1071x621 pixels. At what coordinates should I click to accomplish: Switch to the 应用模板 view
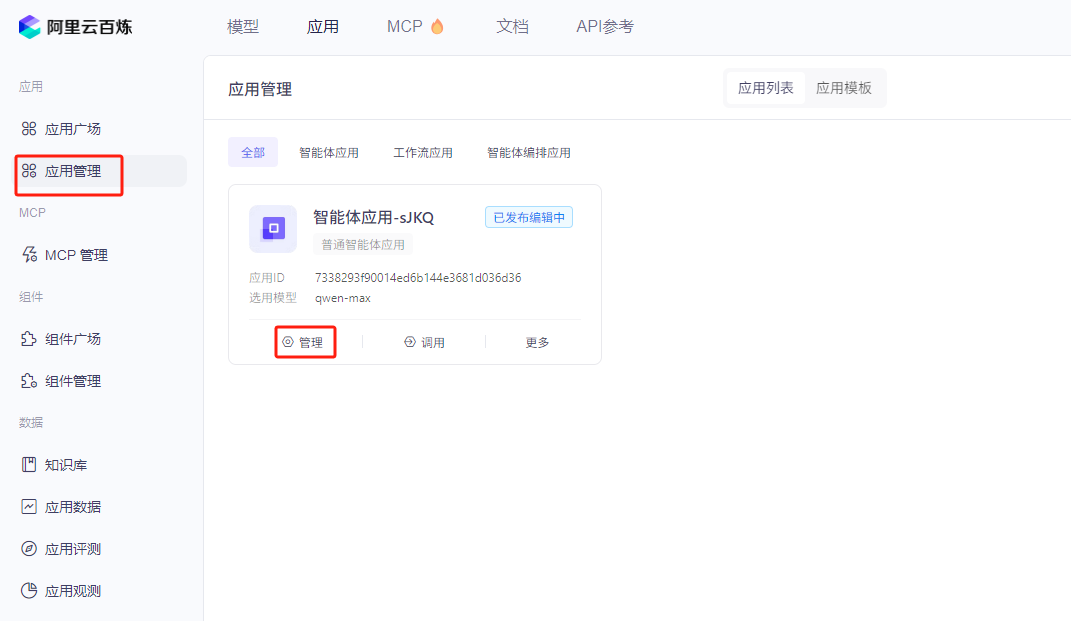click(x=843, y=88)
